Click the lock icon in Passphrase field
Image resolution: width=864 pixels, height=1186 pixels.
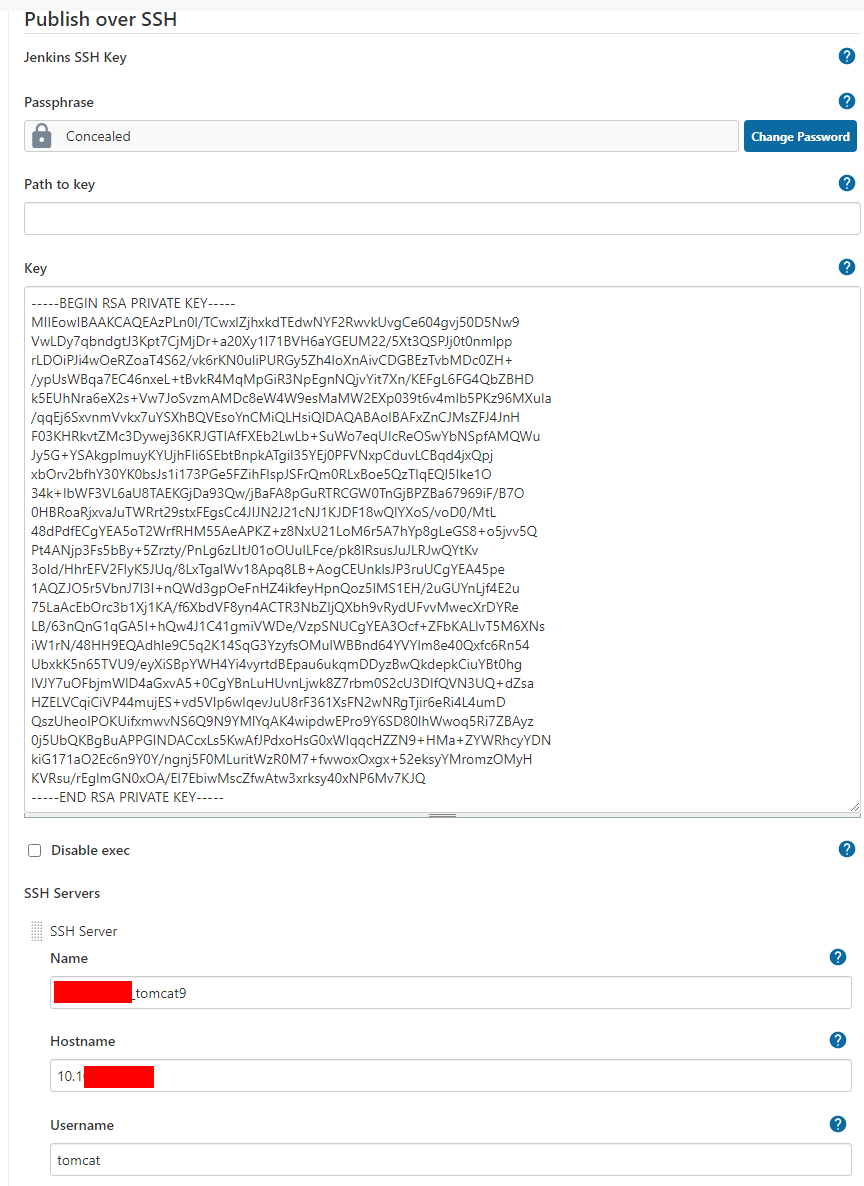click(x=42, y=136)
